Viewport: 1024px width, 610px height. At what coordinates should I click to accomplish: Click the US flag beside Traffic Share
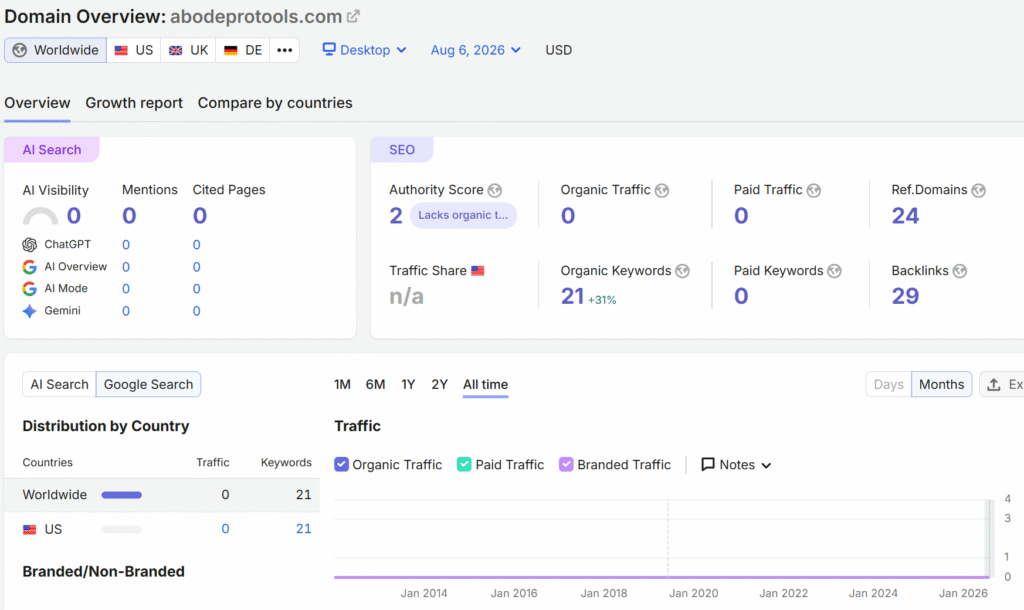point(478,271)
